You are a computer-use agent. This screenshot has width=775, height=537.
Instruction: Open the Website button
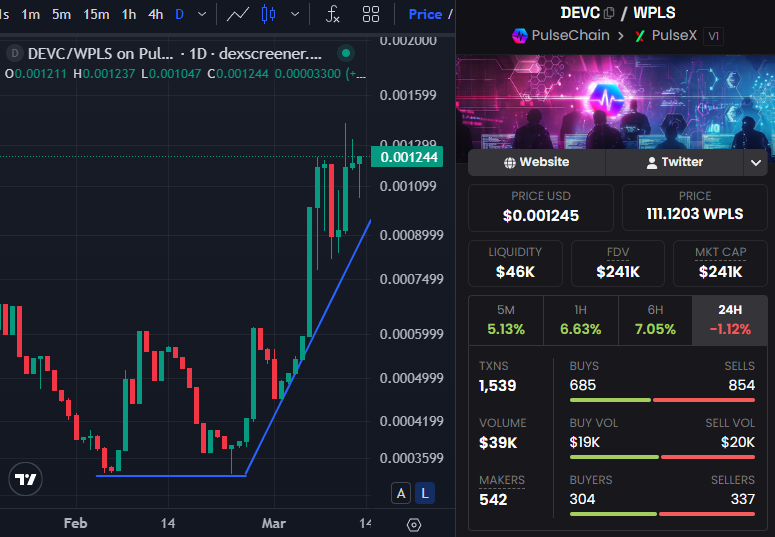pyautogui.click(x=537, y=162)
